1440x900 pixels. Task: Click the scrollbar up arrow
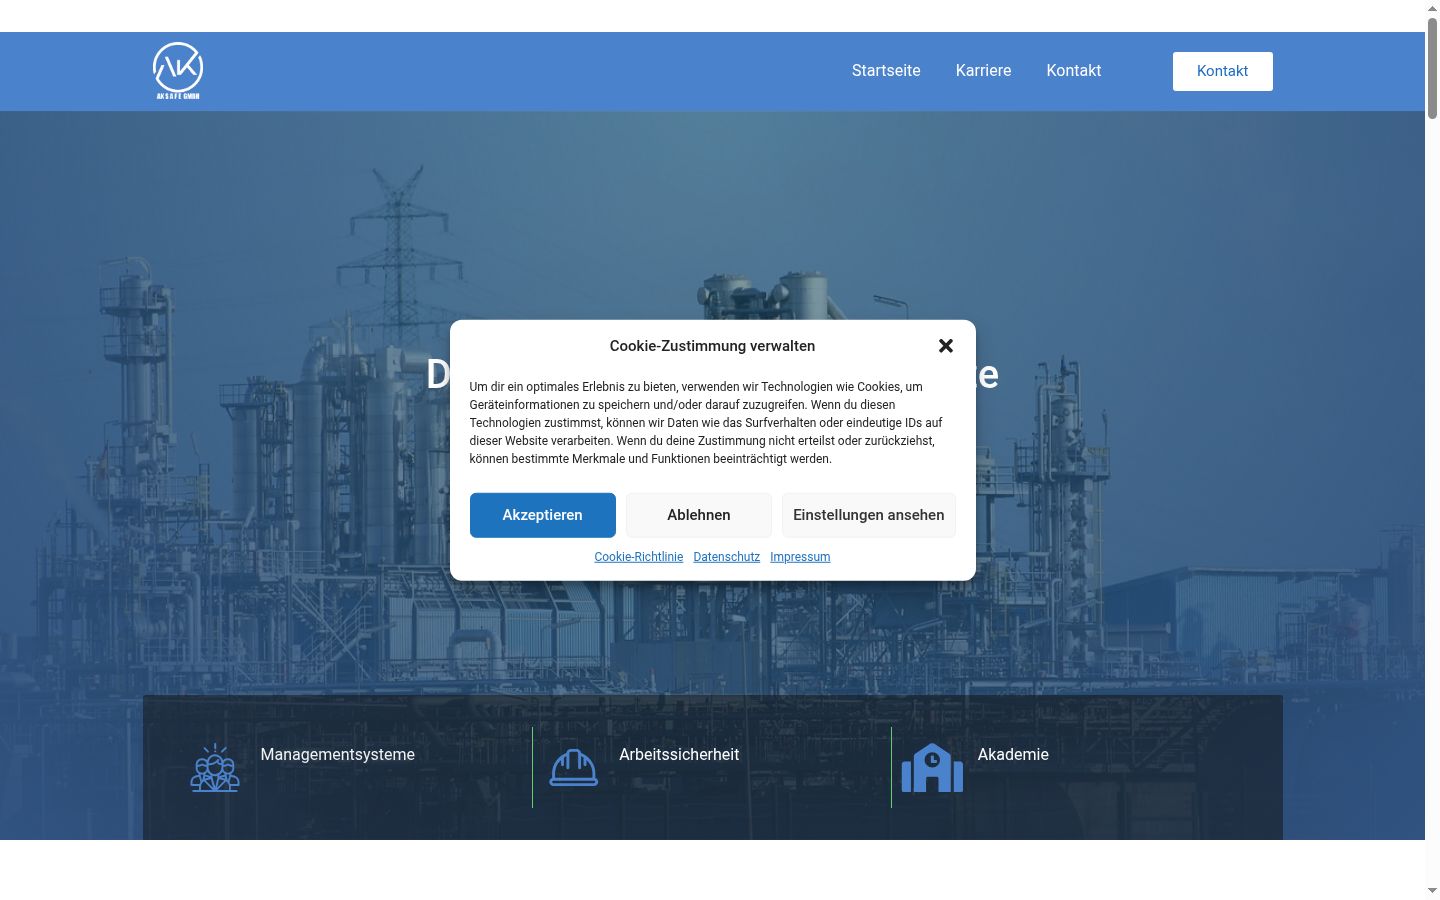coord(1432,8)
